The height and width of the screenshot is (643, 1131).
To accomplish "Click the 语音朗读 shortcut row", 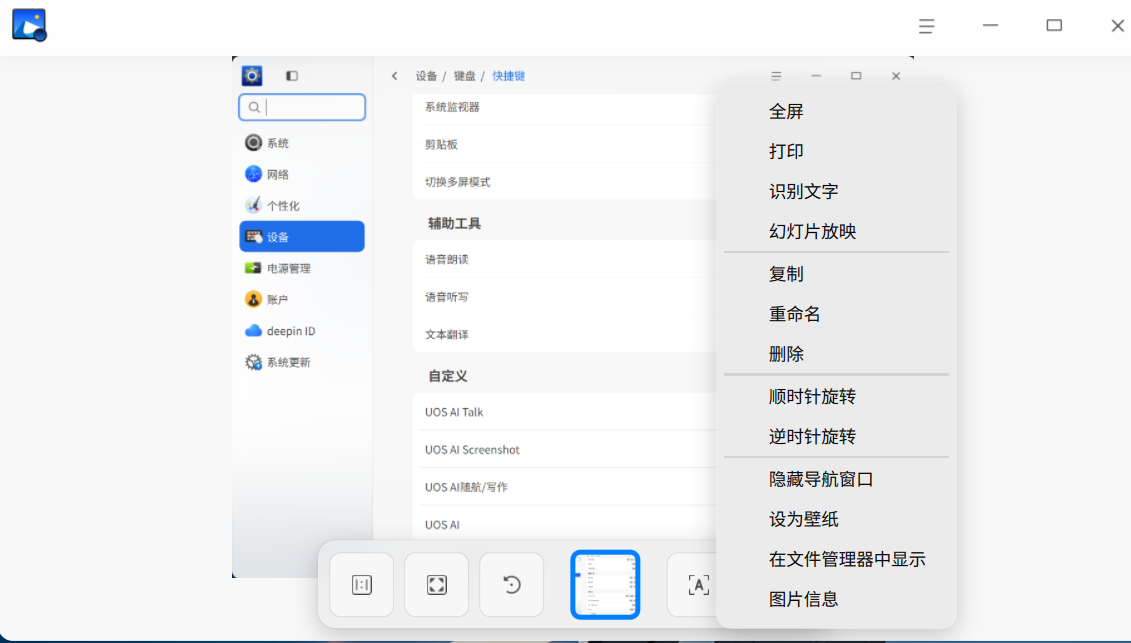I will [564, 259].
